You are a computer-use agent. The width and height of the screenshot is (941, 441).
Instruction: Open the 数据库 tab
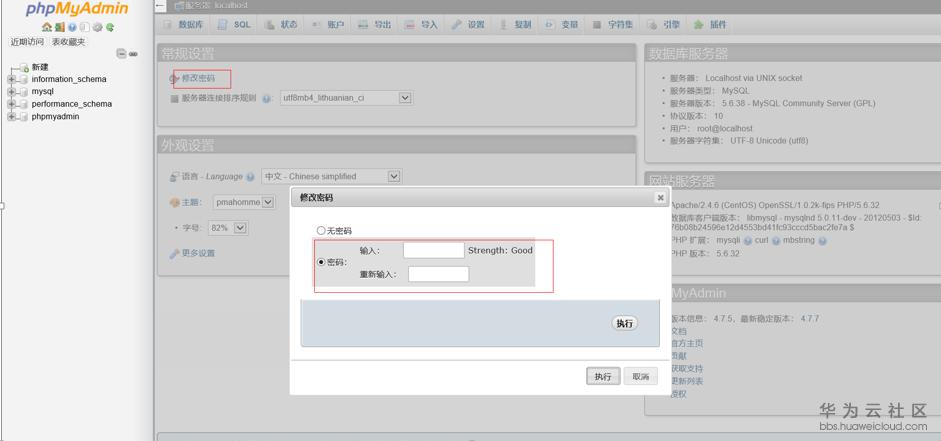coord(184,25)
